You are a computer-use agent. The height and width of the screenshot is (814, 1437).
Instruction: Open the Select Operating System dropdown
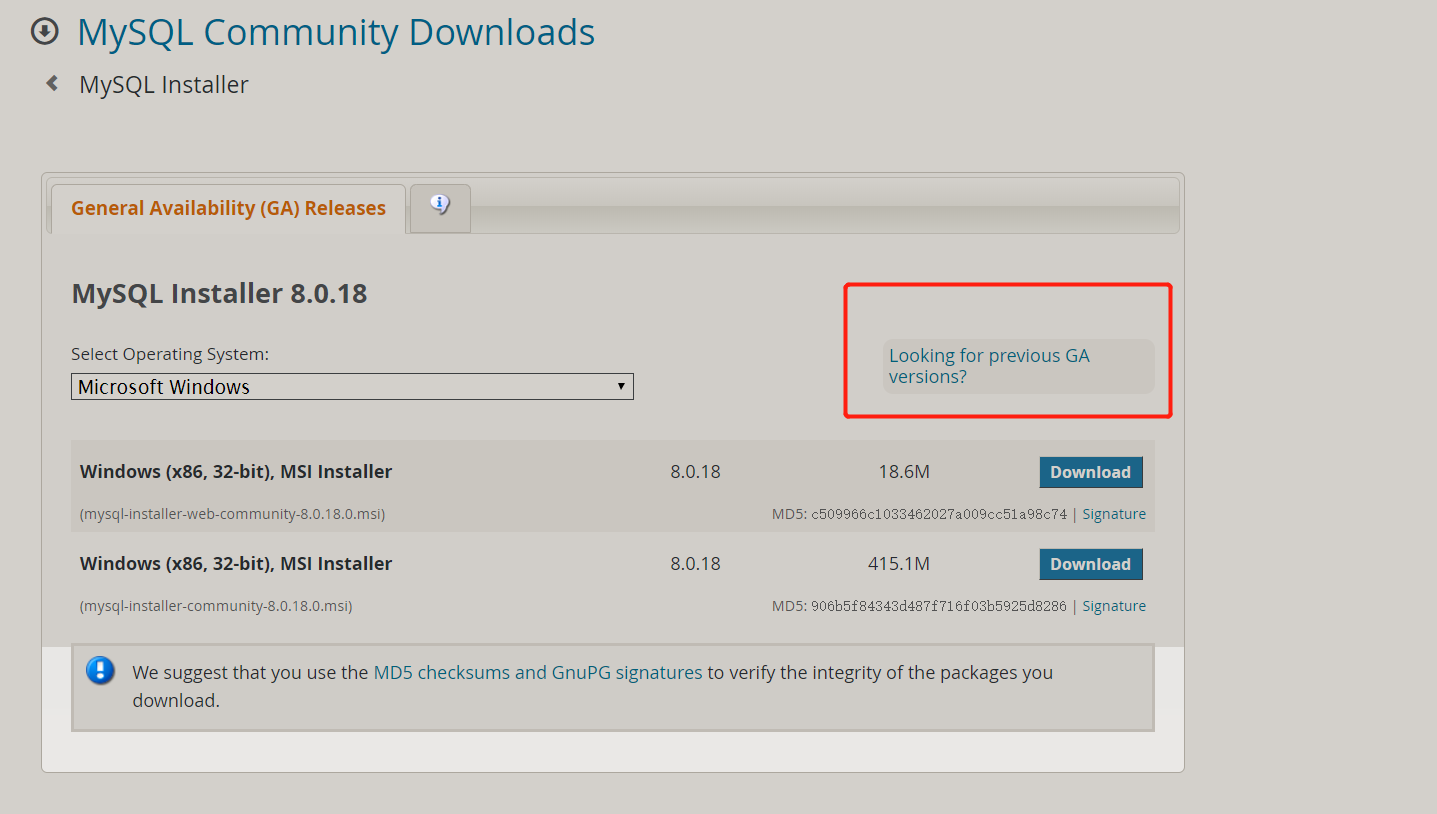tap(351, 387)
